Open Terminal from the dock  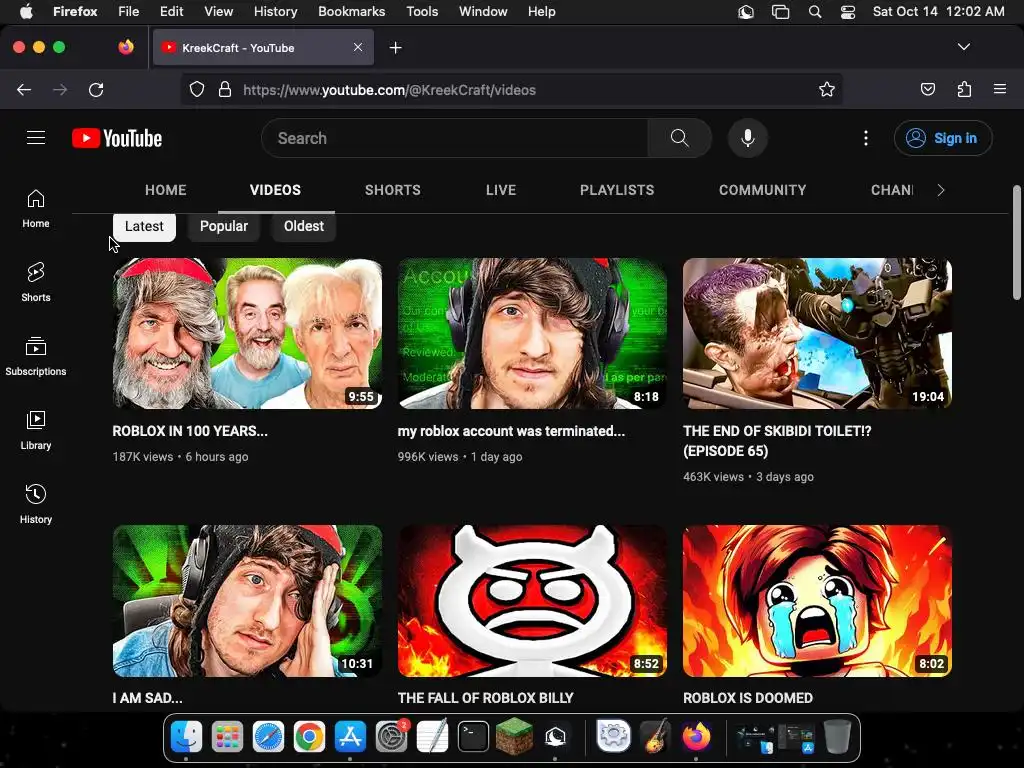pos(473,737)
